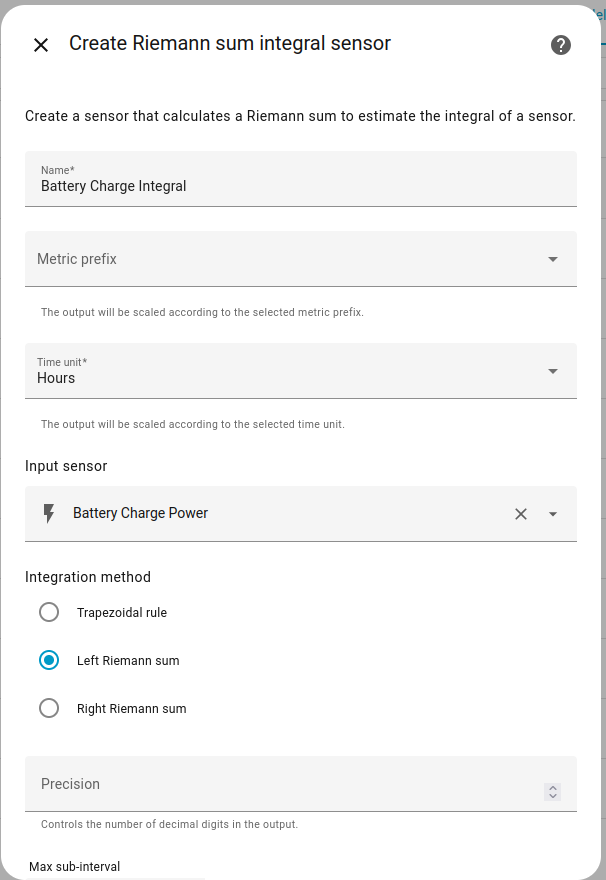Click the Battery Charge Power sensor name

(x=140, y=513)
